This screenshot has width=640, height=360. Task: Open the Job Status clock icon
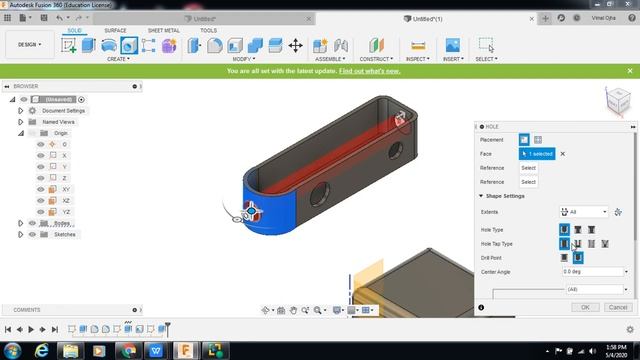tap(577, 18)
